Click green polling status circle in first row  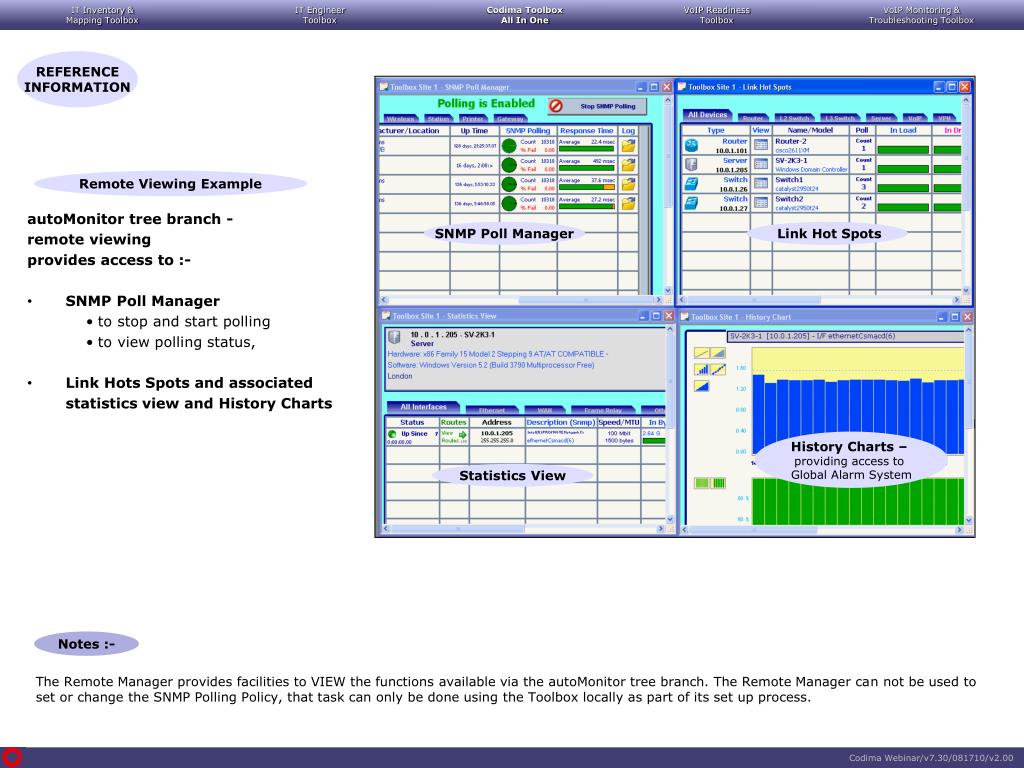point(509,146)
